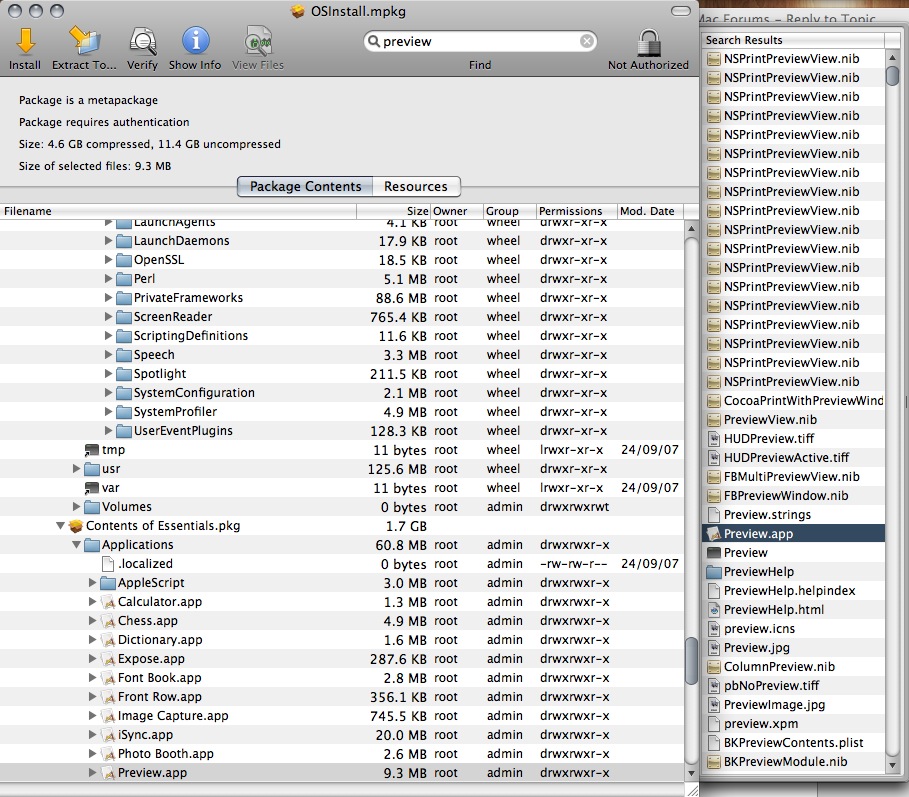Select the Font Book.app row
Image resolution: width=909 pixels, height=797 pixels.
click(x=341, y=678)
